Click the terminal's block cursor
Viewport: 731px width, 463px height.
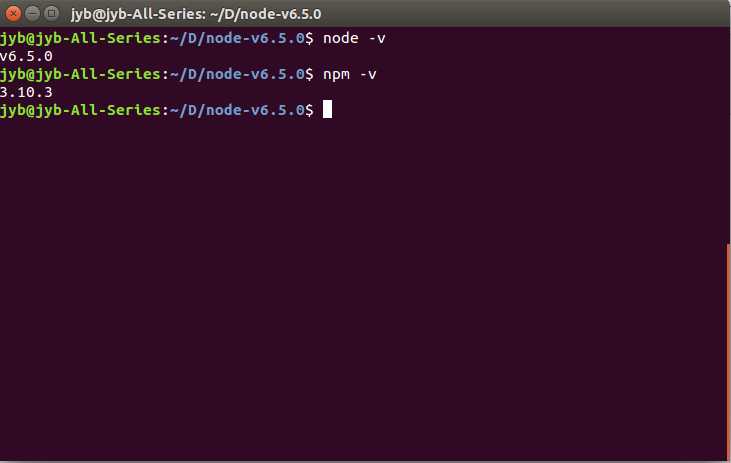tap(327, 110)
